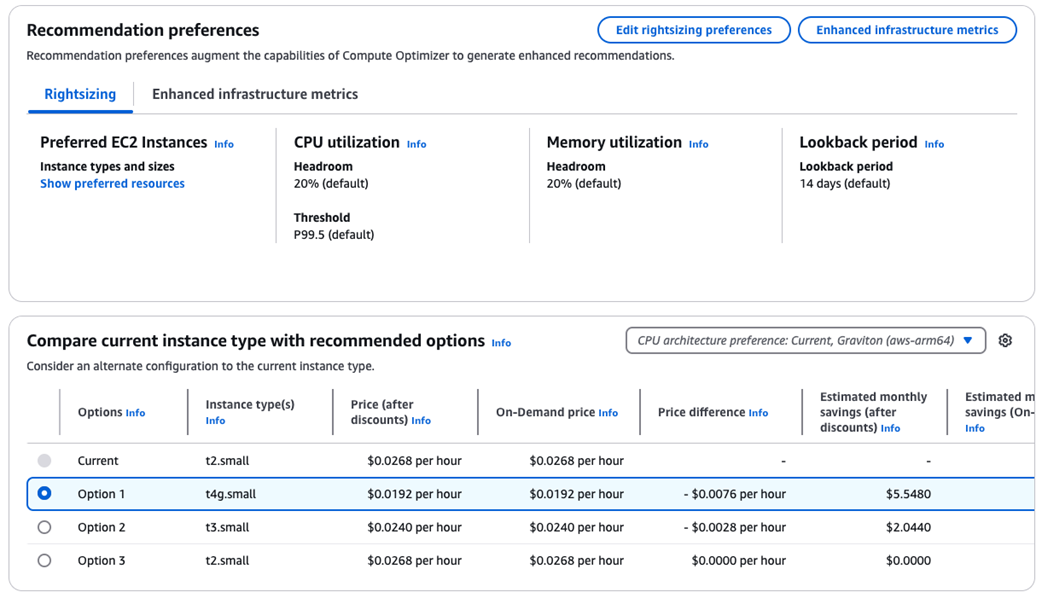The image size is (1042, 598).
Task: Click Info in Price difference column header
Action: tap(758, 413)
